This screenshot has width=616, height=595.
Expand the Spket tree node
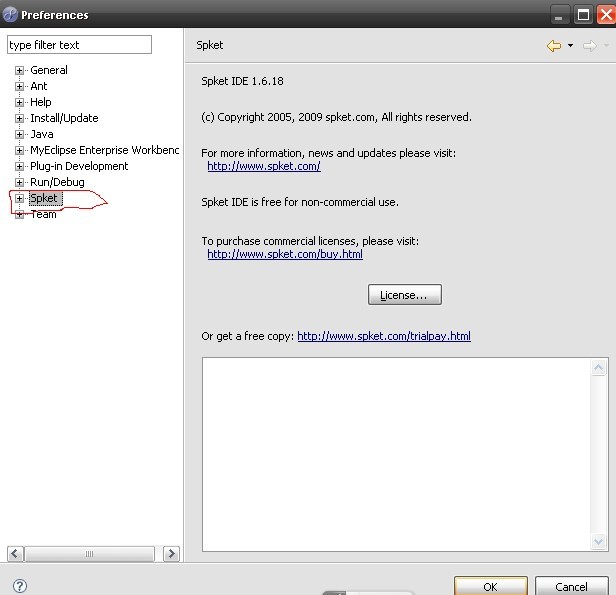pos(19,198)
